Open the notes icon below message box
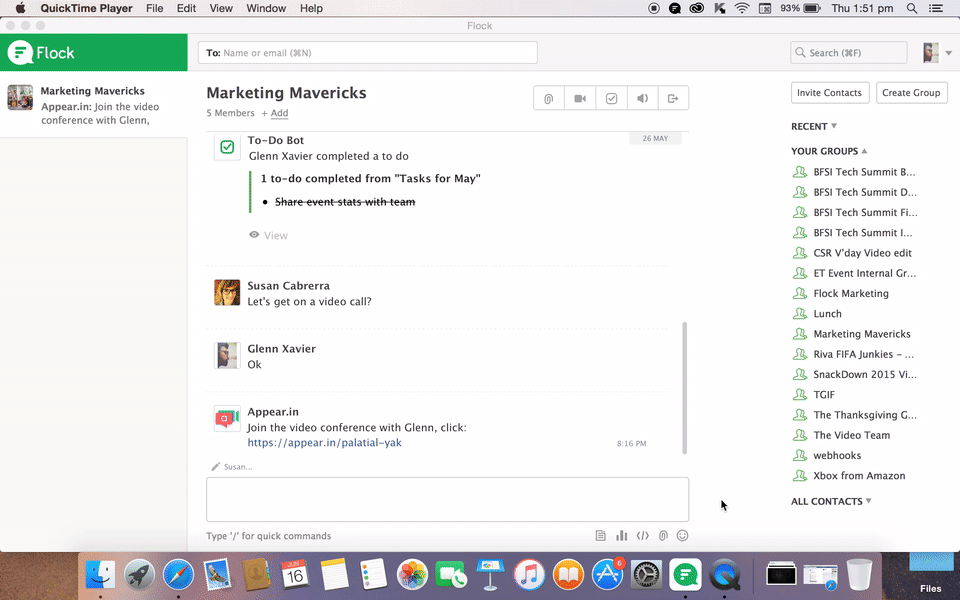960x600 pixels. [x=601, y=536]
